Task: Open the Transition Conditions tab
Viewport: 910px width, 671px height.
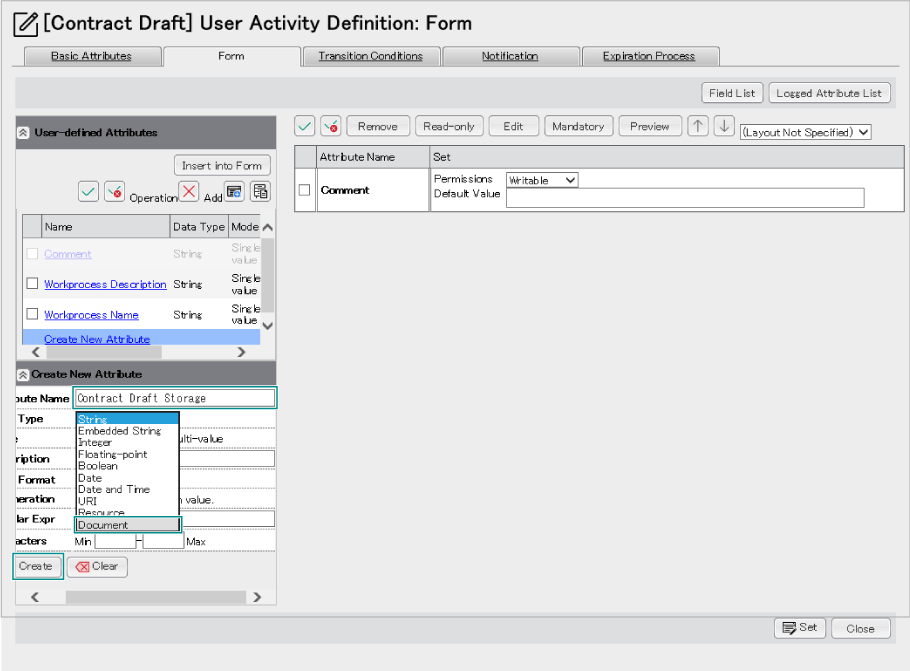Action: click(370, 56)
